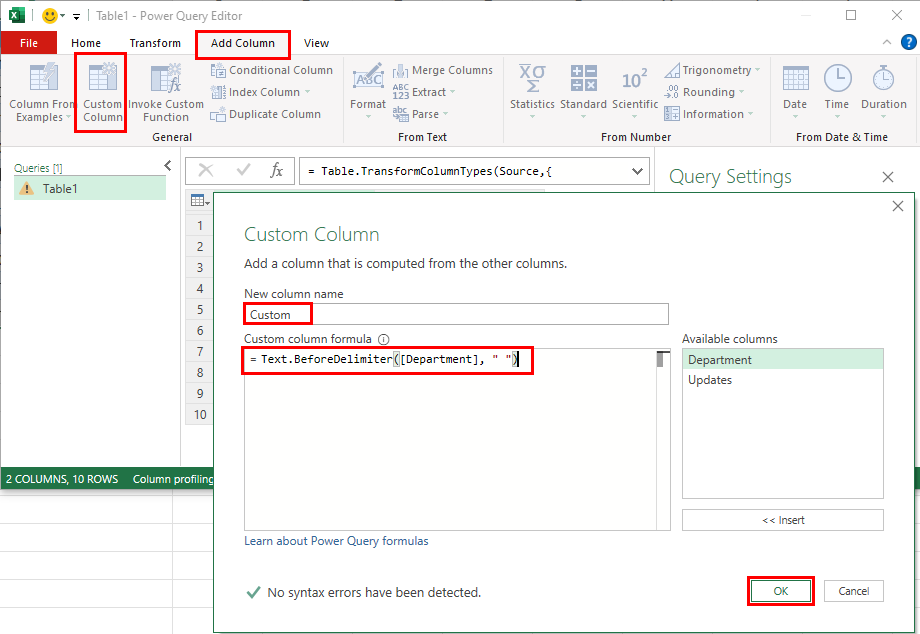Viewport: 920px width, 634px height.
Task: Open Scientific number functions
Action: (635, 91)
